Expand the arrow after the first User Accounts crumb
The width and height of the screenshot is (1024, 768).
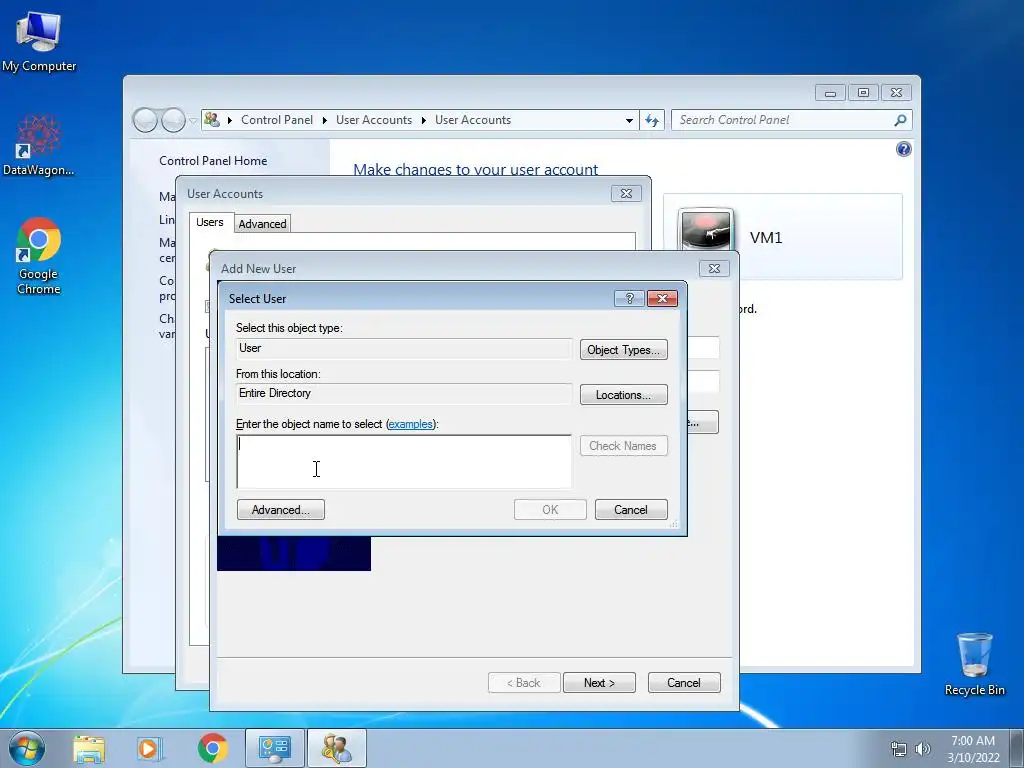[x=424, y=121]
